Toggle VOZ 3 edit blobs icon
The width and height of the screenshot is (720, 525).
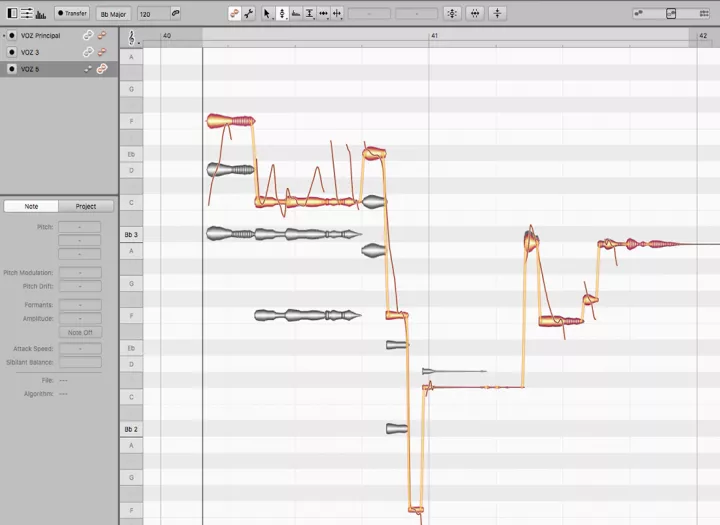102,52
